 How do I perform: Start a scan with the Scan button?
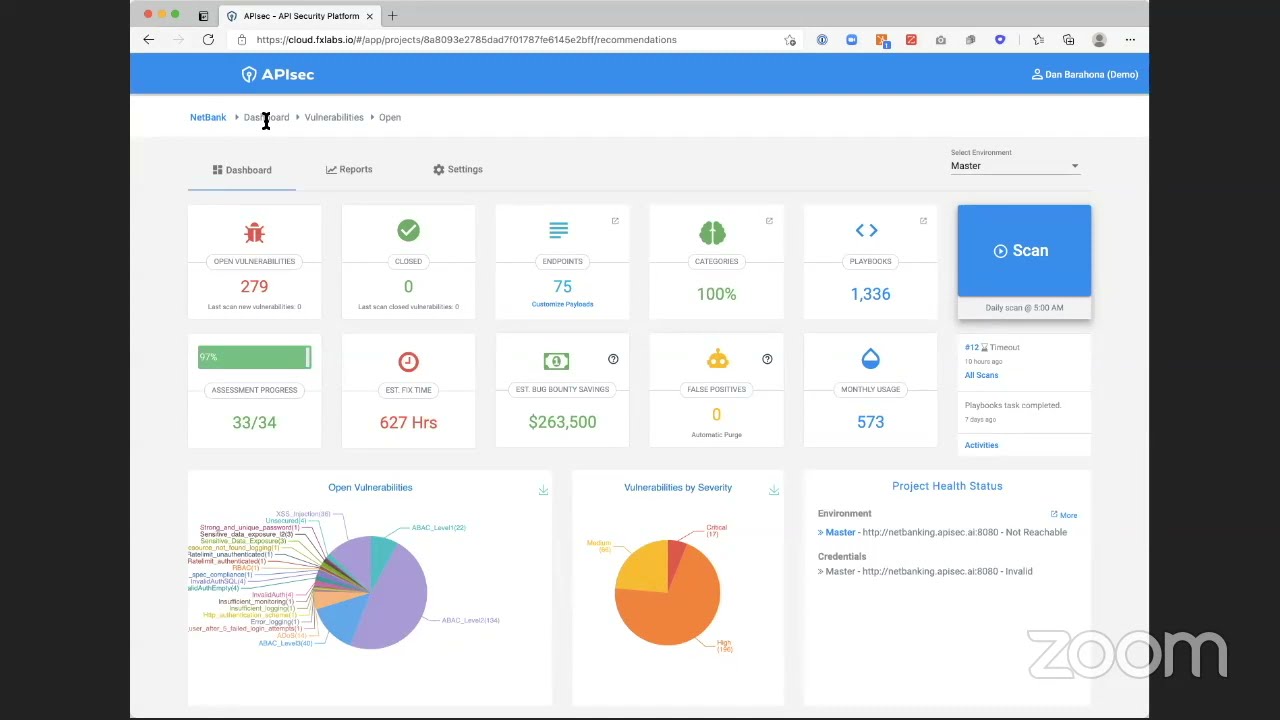1024,251
